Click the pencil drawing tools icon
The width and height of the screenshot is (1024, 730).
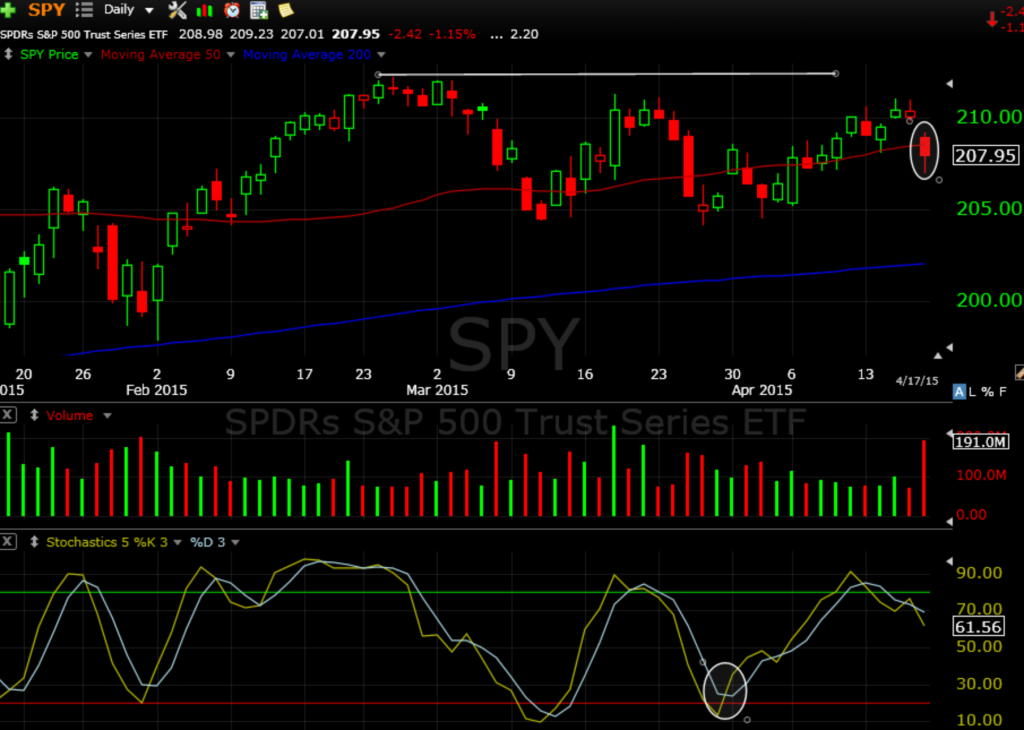[x=1019, y=372]
